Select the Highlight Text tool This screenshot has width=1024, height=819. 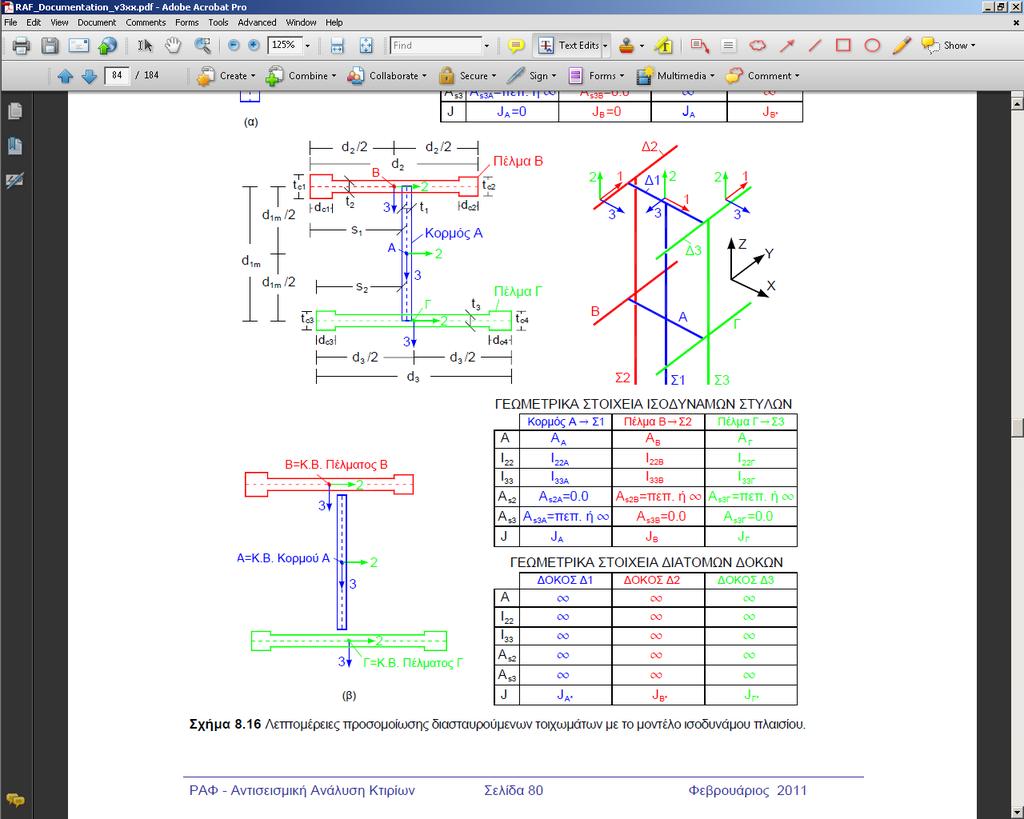pos(664,45)
